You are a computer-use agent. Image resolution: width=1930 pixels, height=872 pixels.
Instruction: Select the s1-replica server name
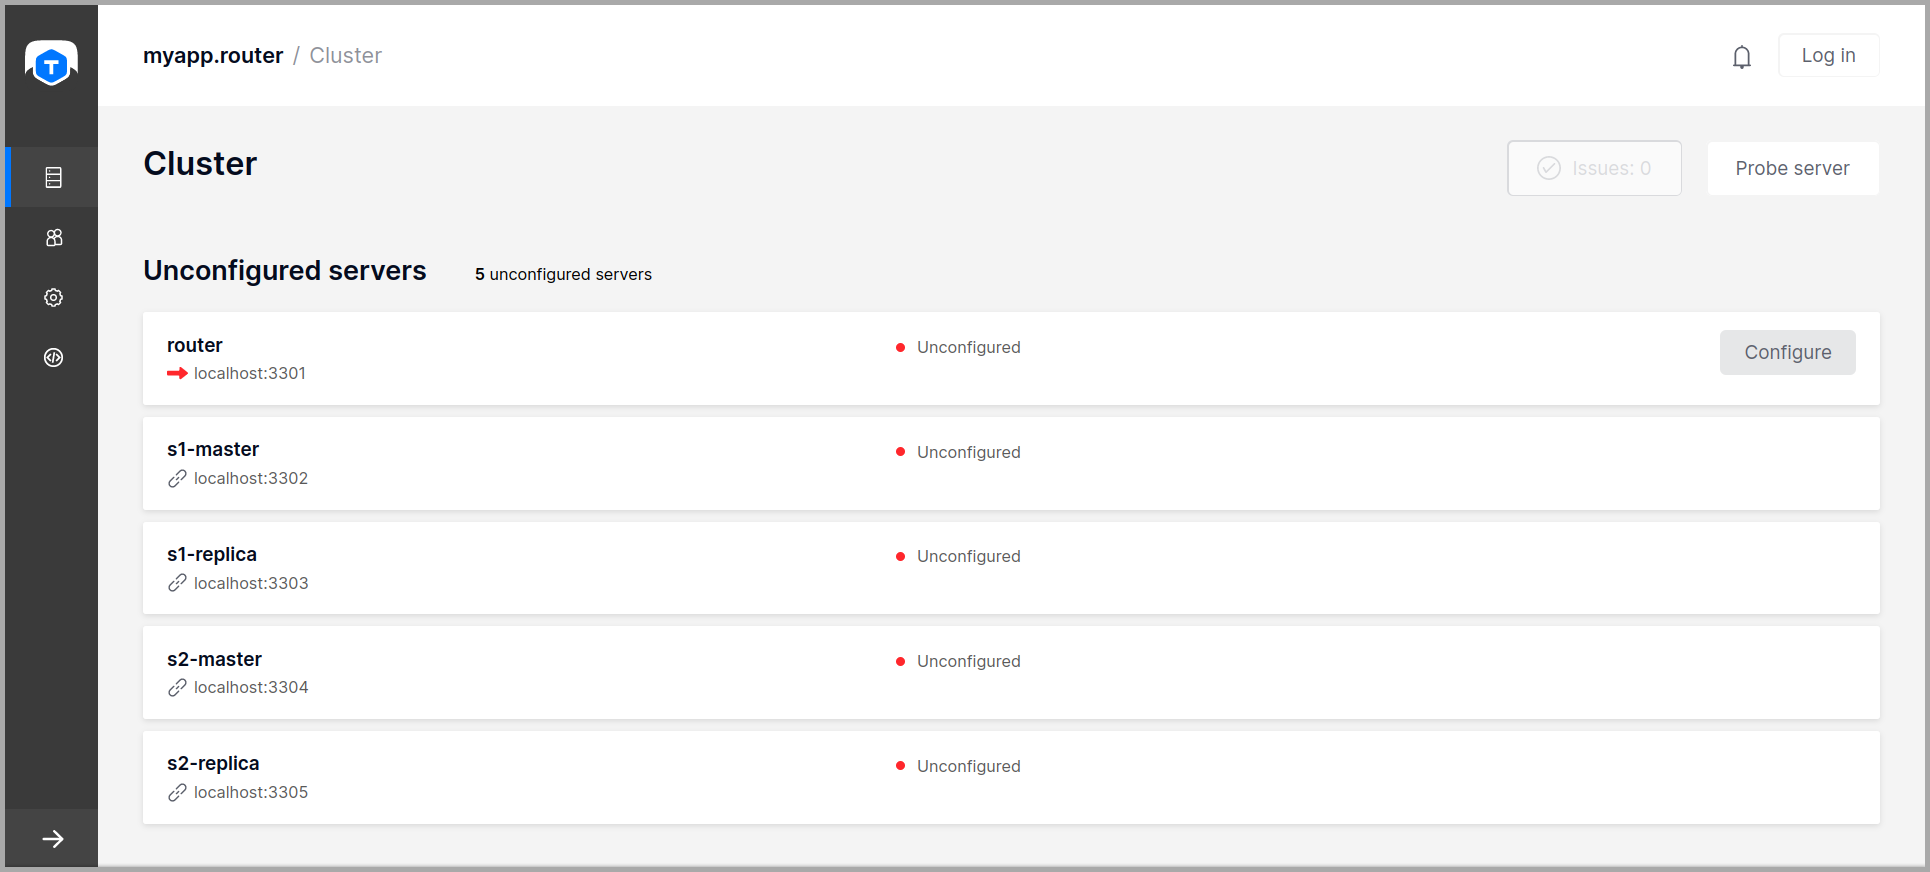212,554
